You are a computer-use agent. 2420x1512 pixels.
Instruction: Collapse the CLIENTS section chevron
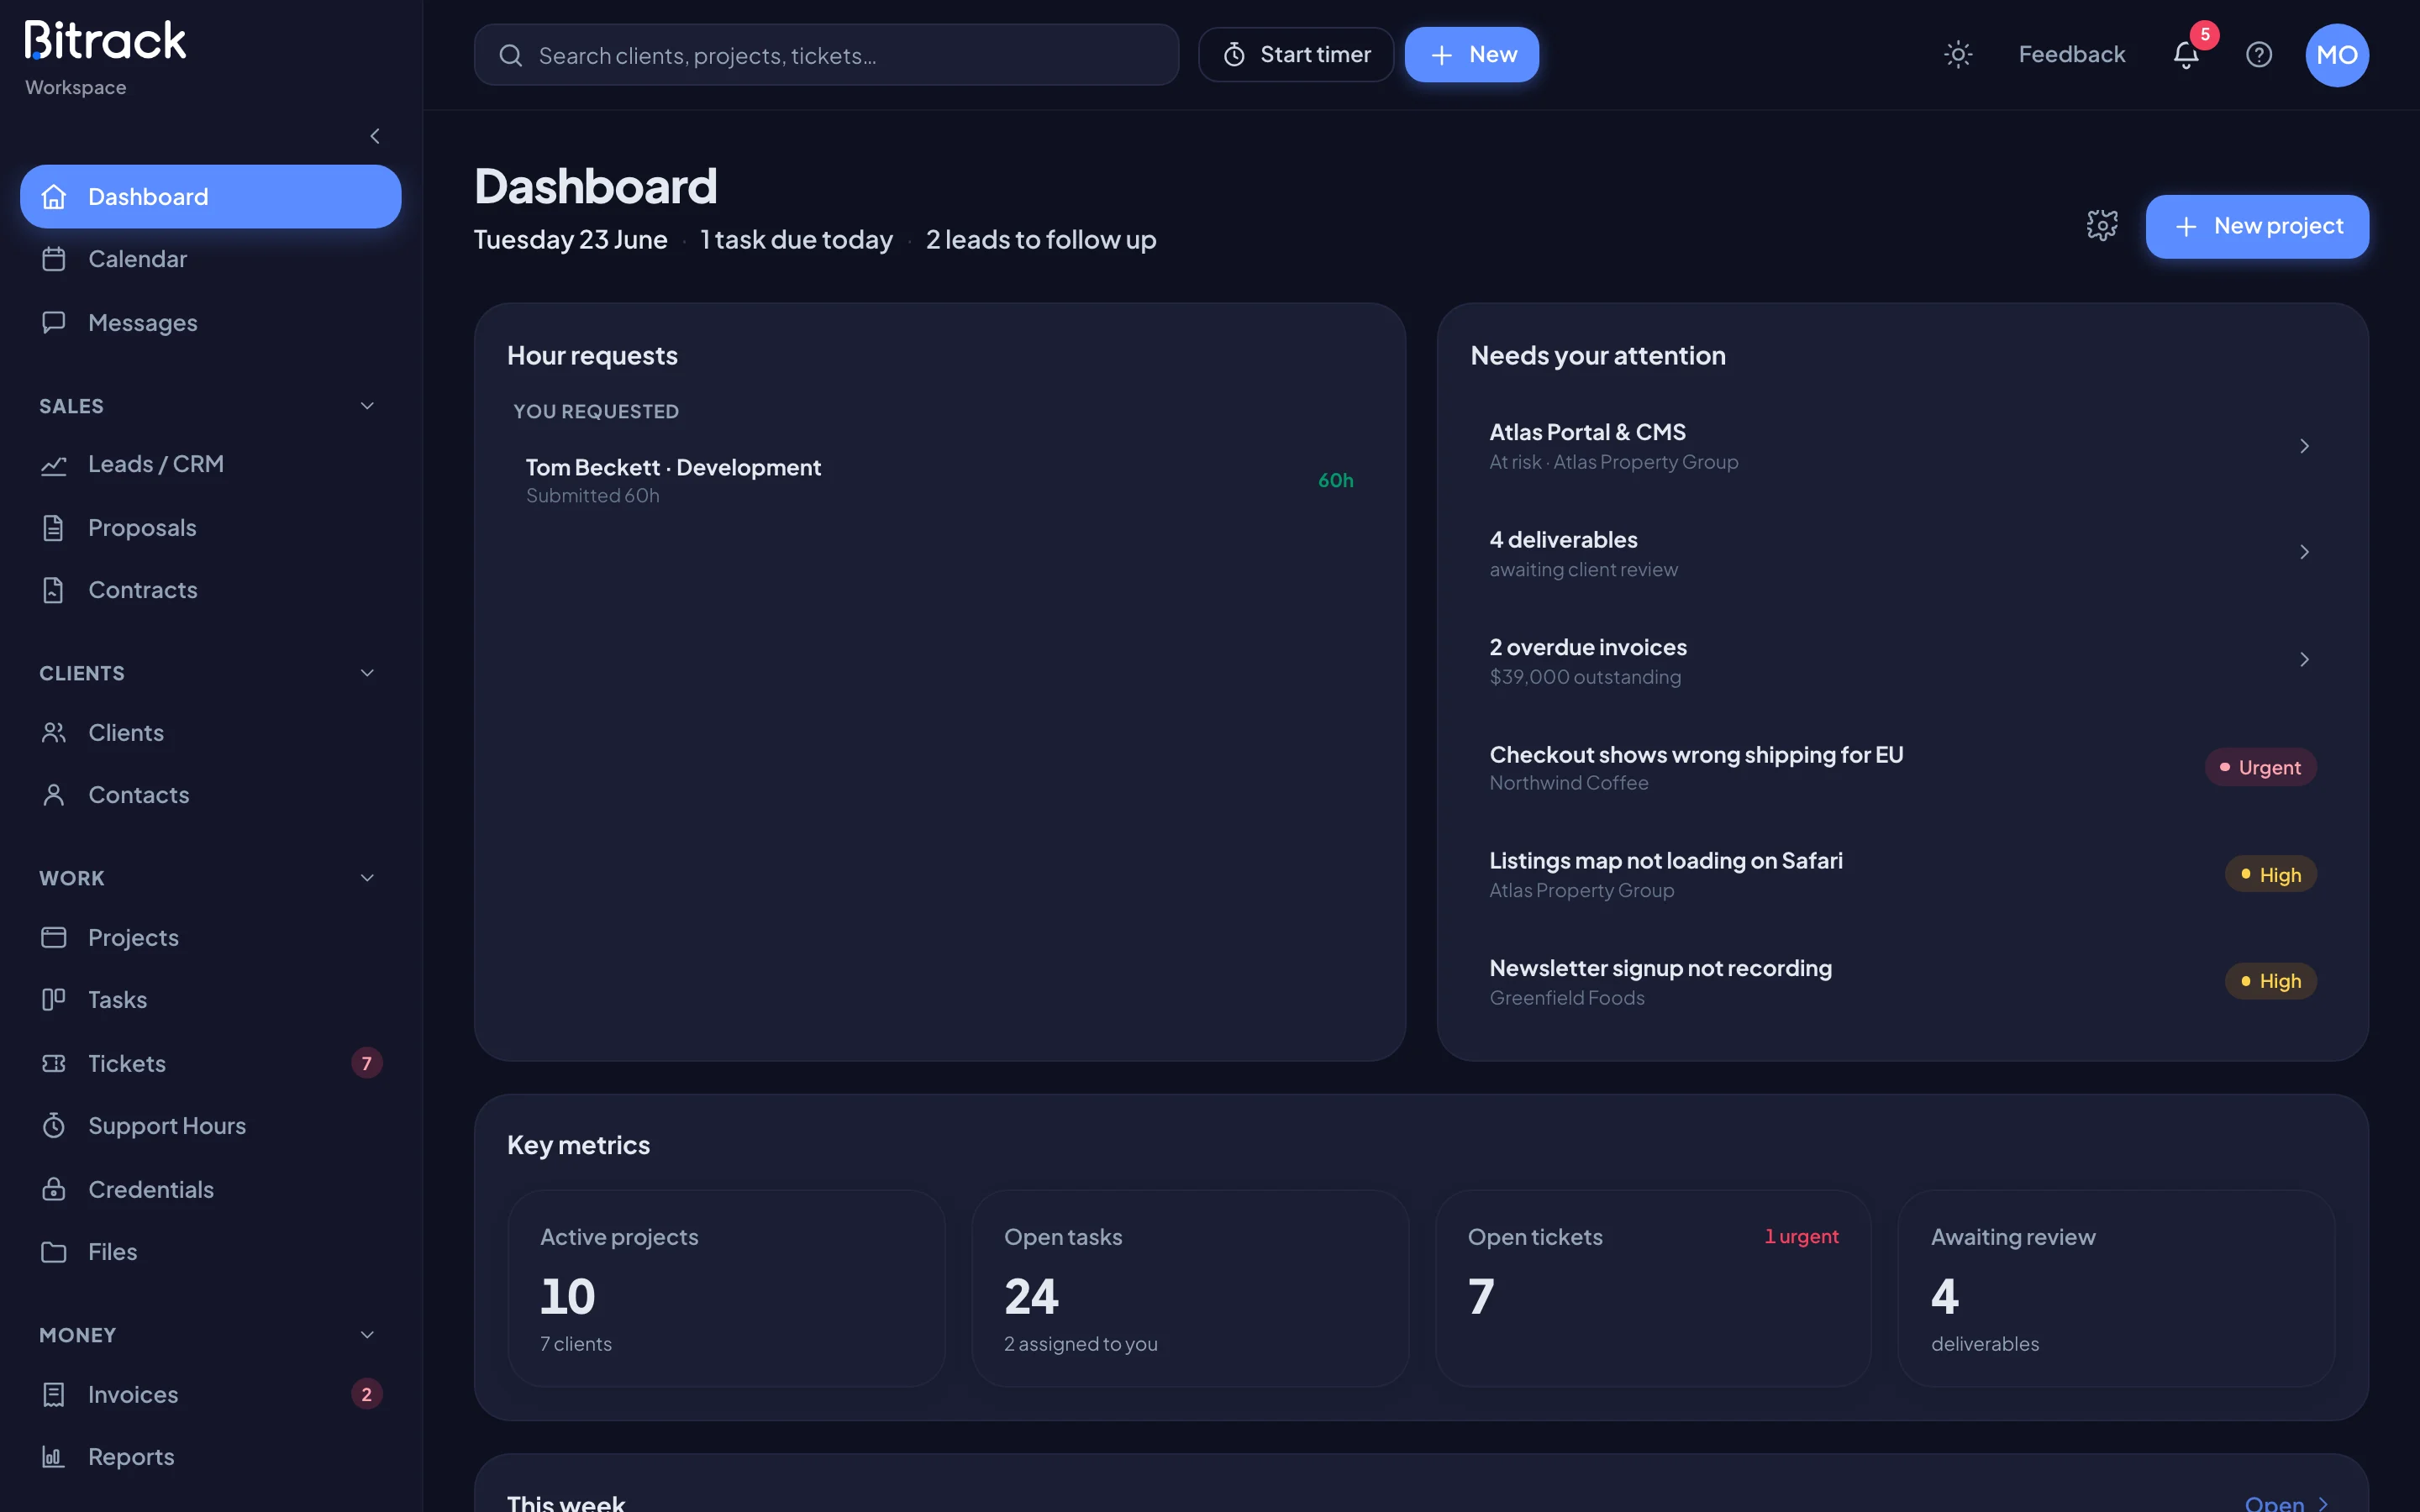(367, 673)
